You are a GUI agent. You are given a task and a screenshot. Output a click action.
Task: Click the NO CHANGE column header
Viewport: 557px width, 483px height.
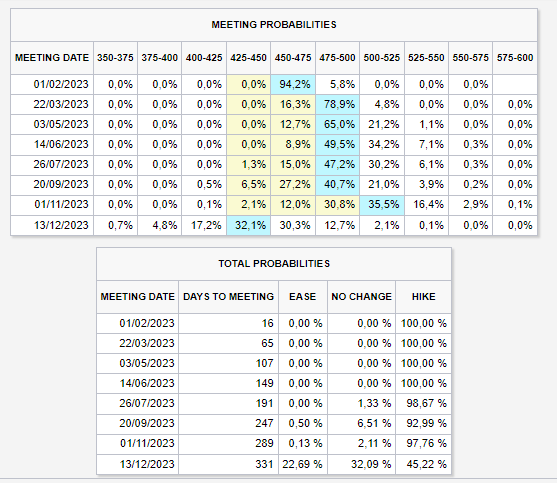point(362,297)
